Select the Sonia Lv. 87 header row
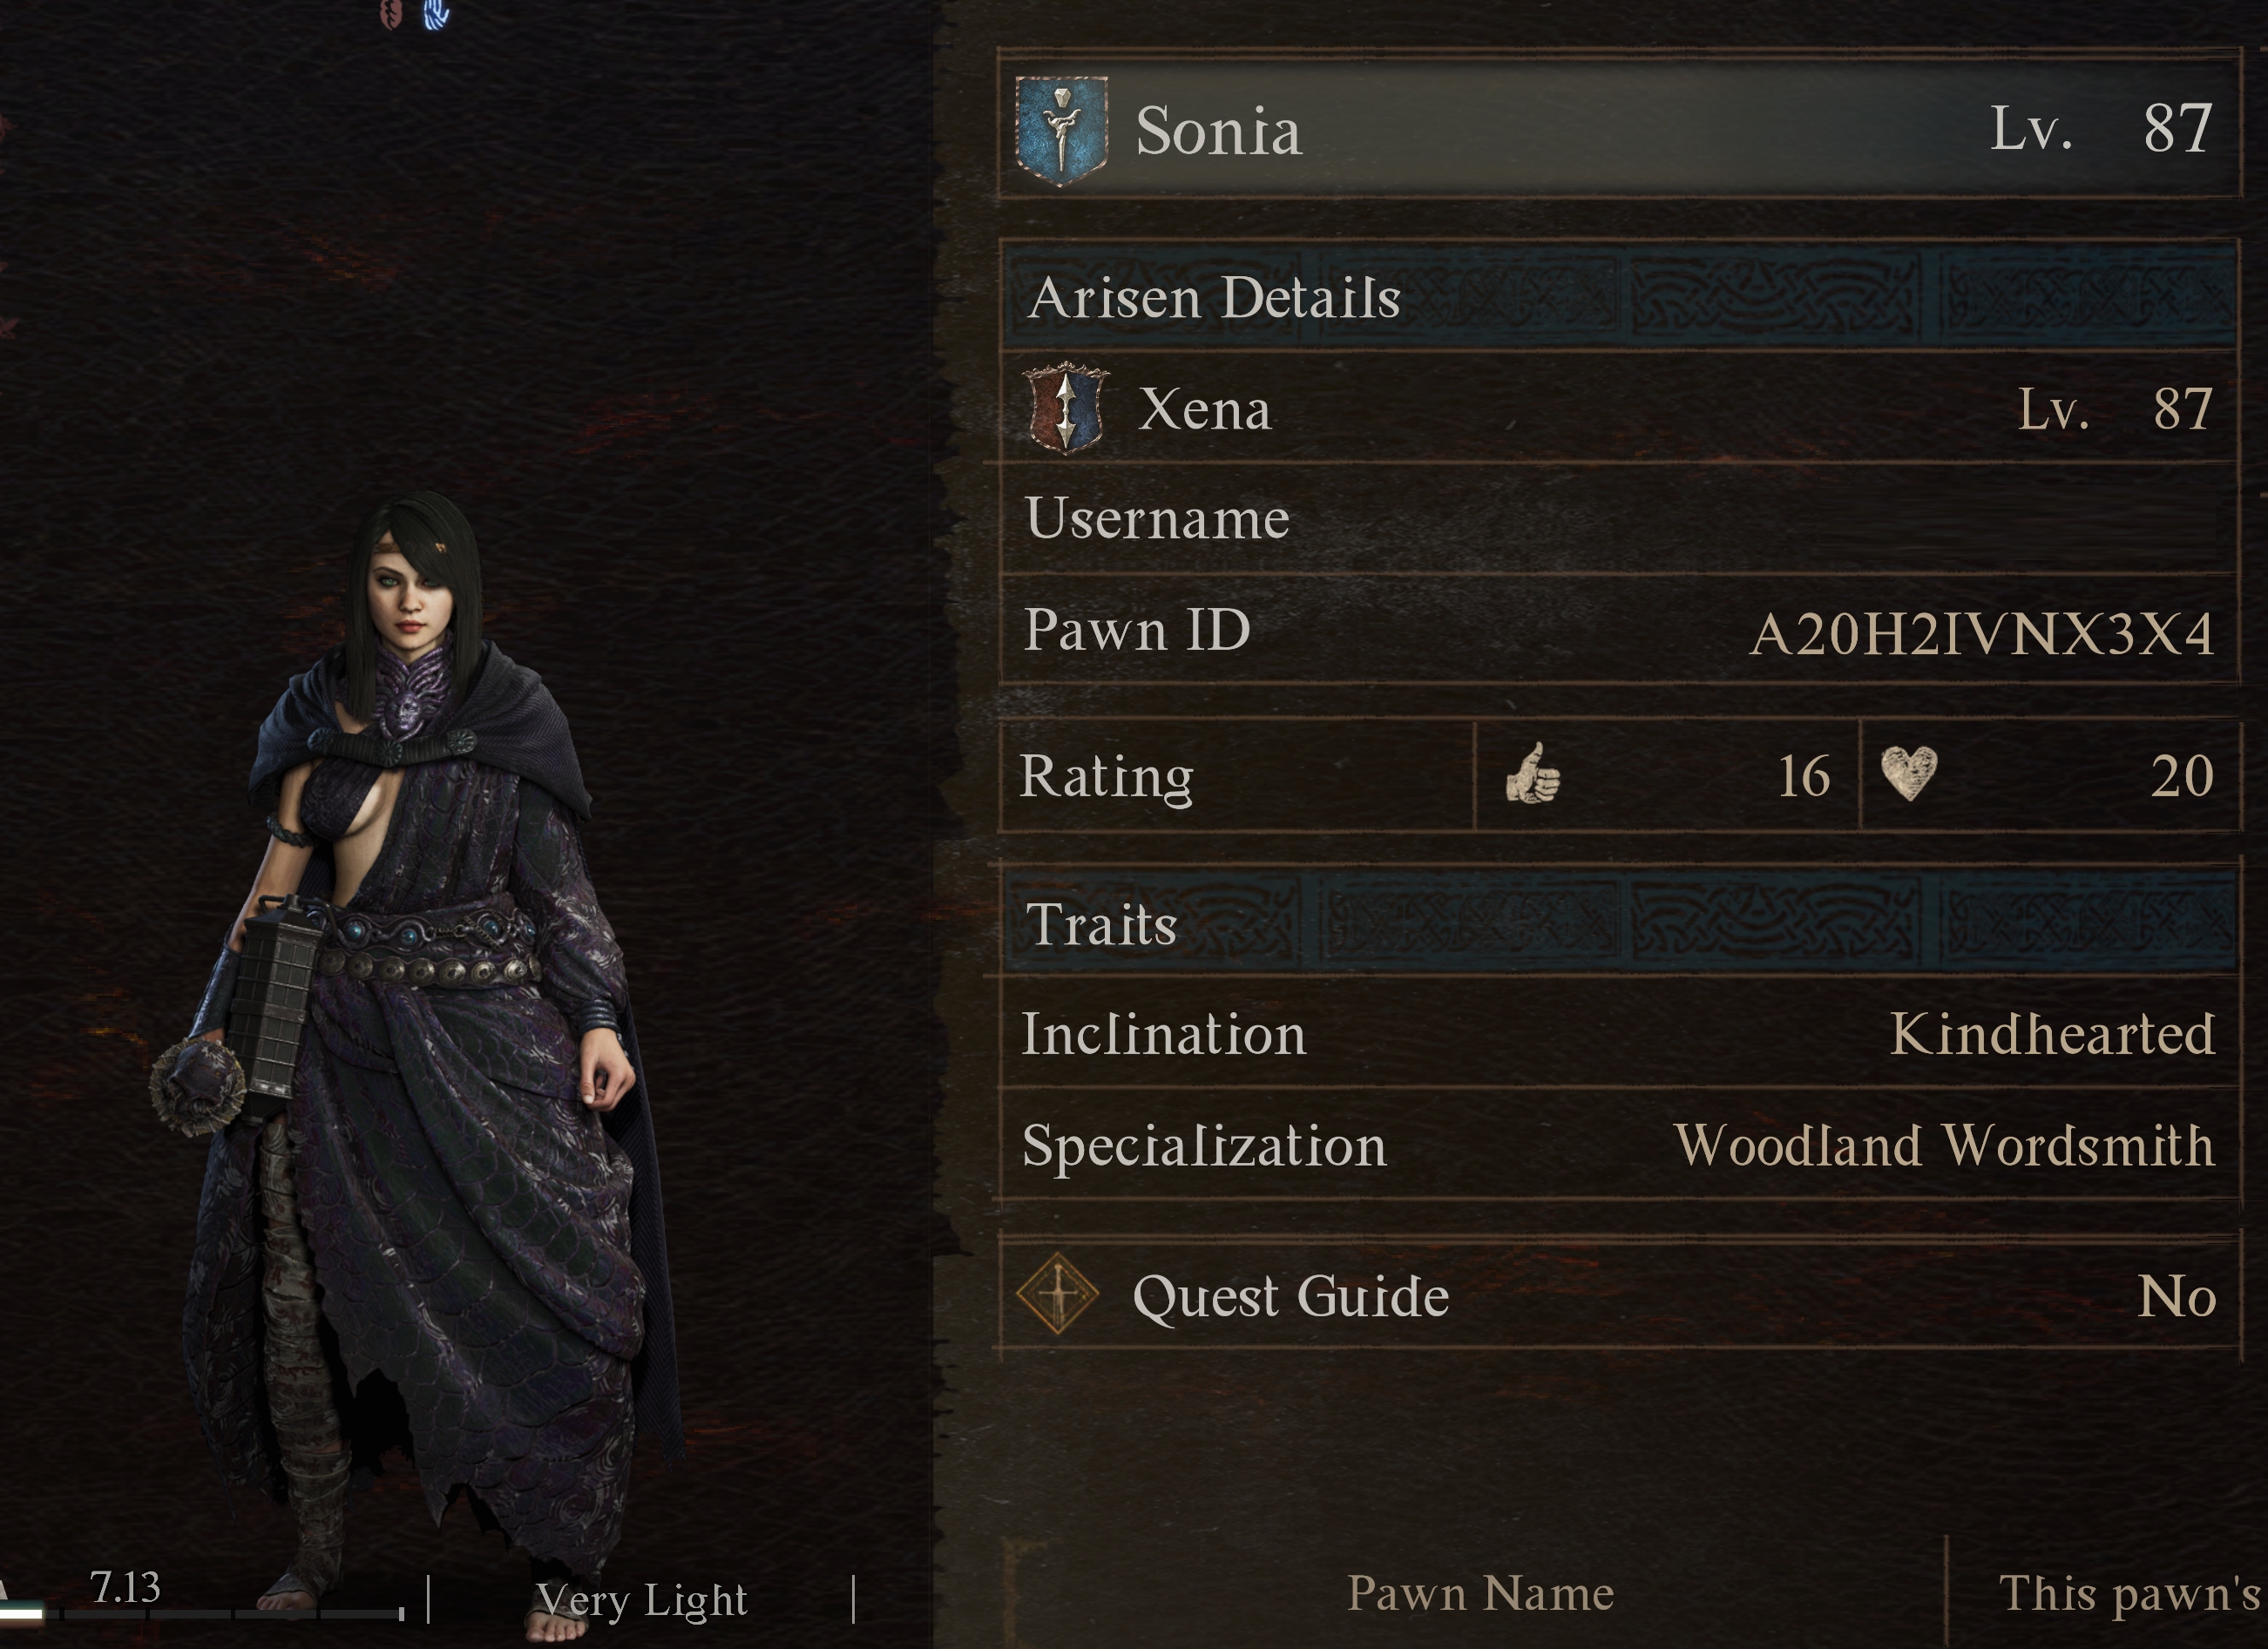The width and height of the screenshot is (2268, 1649). [x=1618, y=129]
